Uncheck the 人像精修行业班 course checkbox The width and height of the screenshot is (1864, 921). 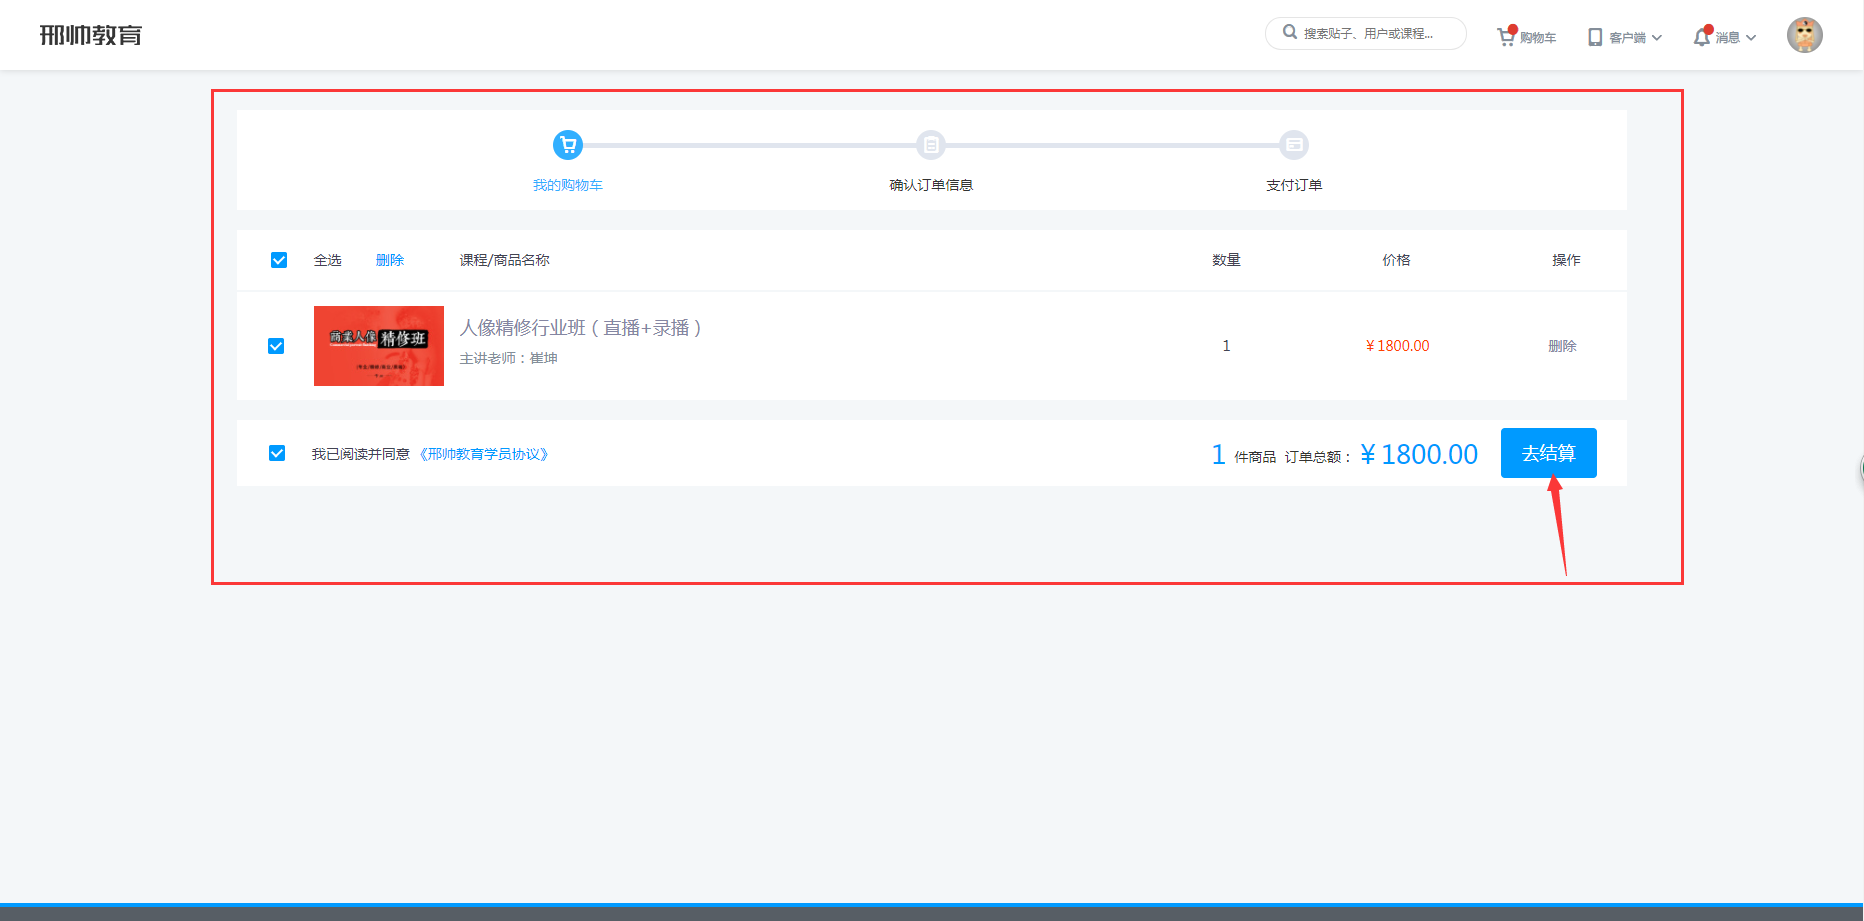[x=276, y=346]
